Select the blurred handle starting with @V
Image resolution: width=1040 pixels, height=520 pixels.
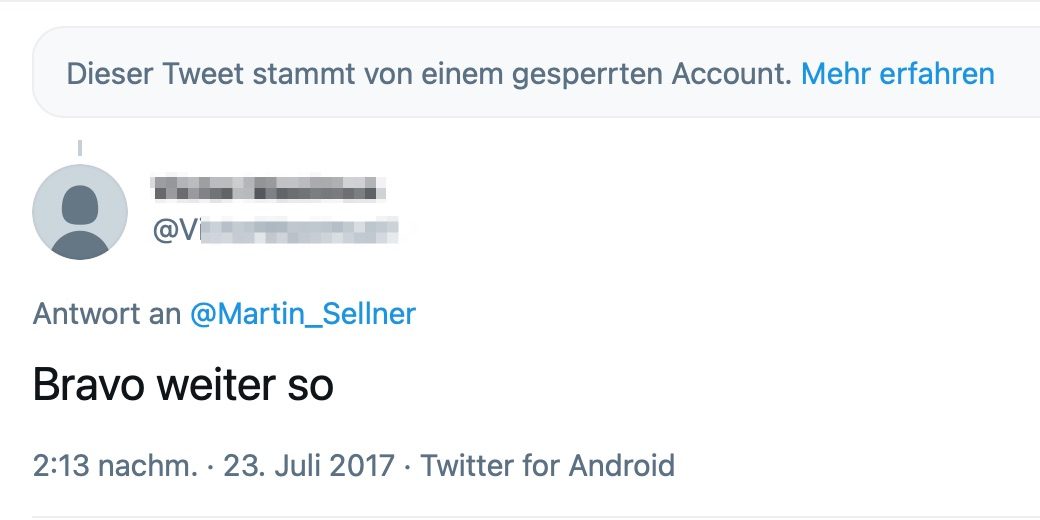(x=275, y=229)
